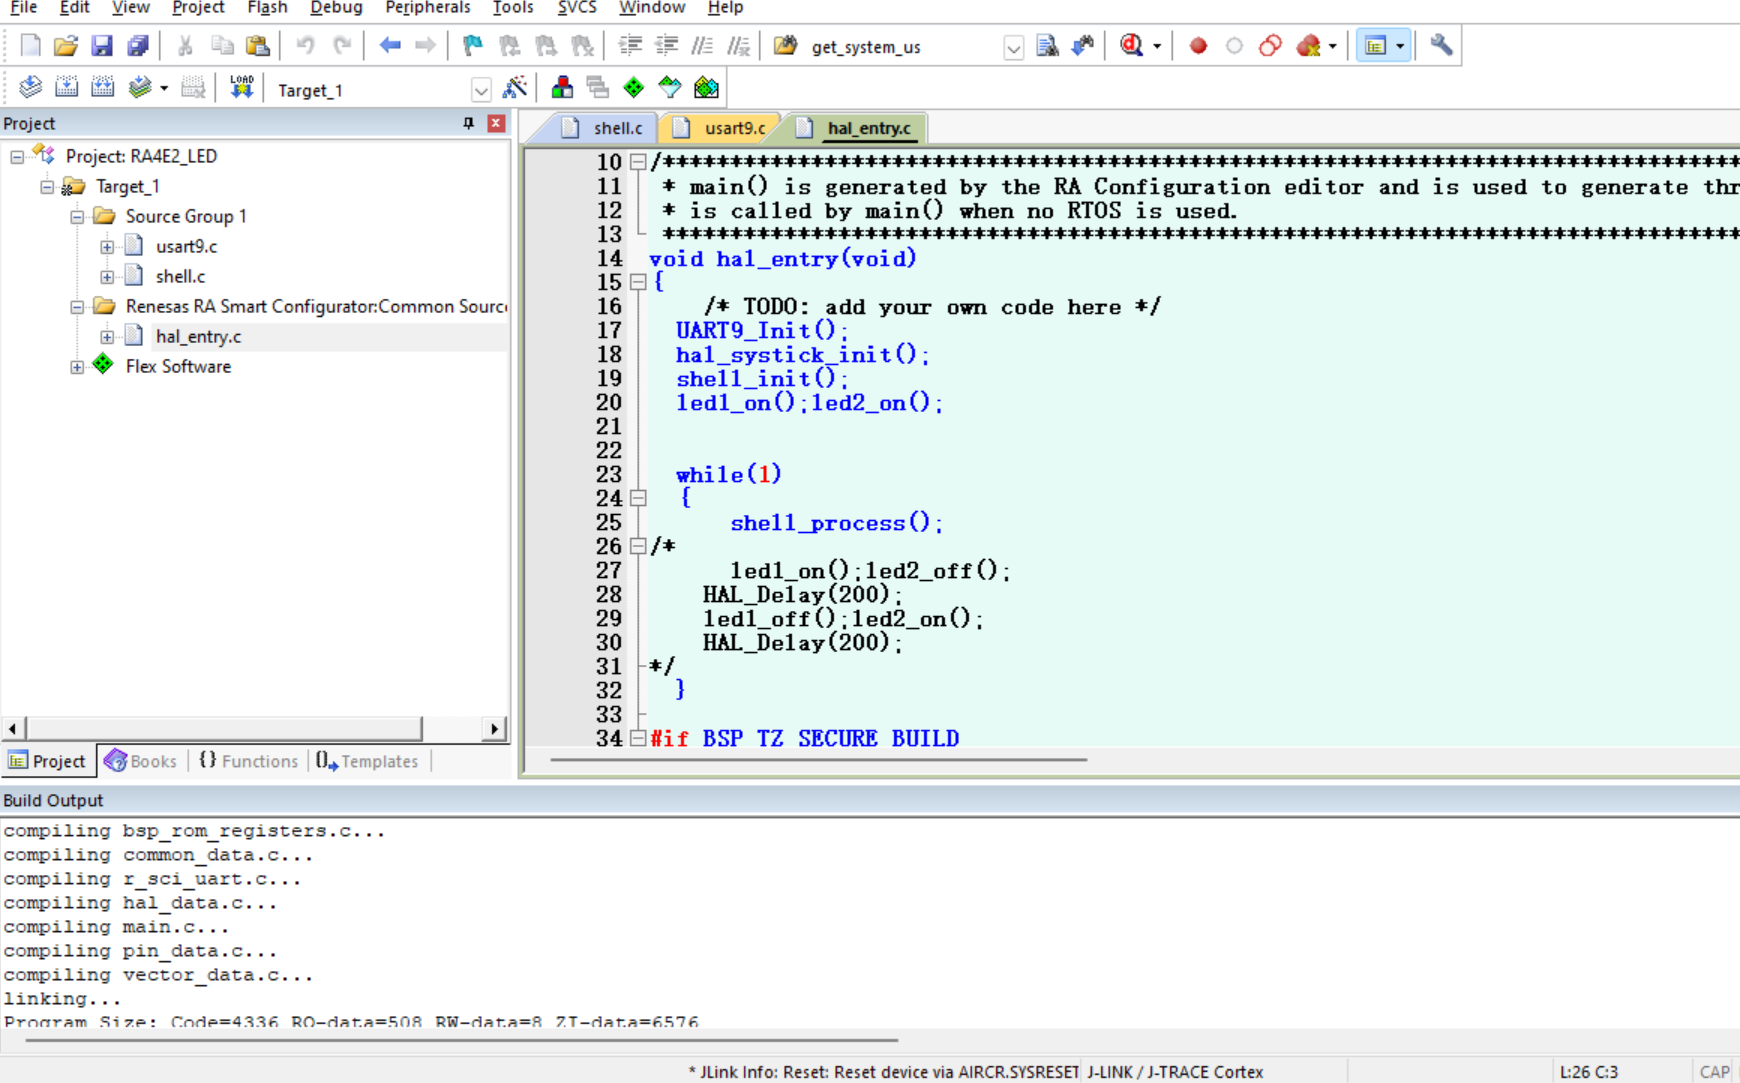Start or stop the debug session
The image size is (1740, 1083).
click(1132, 46)
